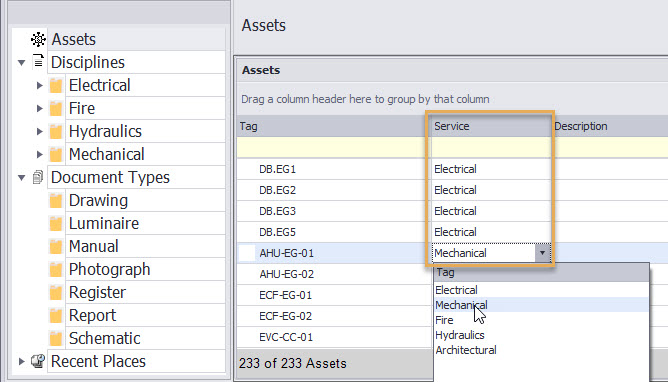This screenshot has width=668, height=382.
Task: Click the Disciplines list icon
Action: [38, 62]
